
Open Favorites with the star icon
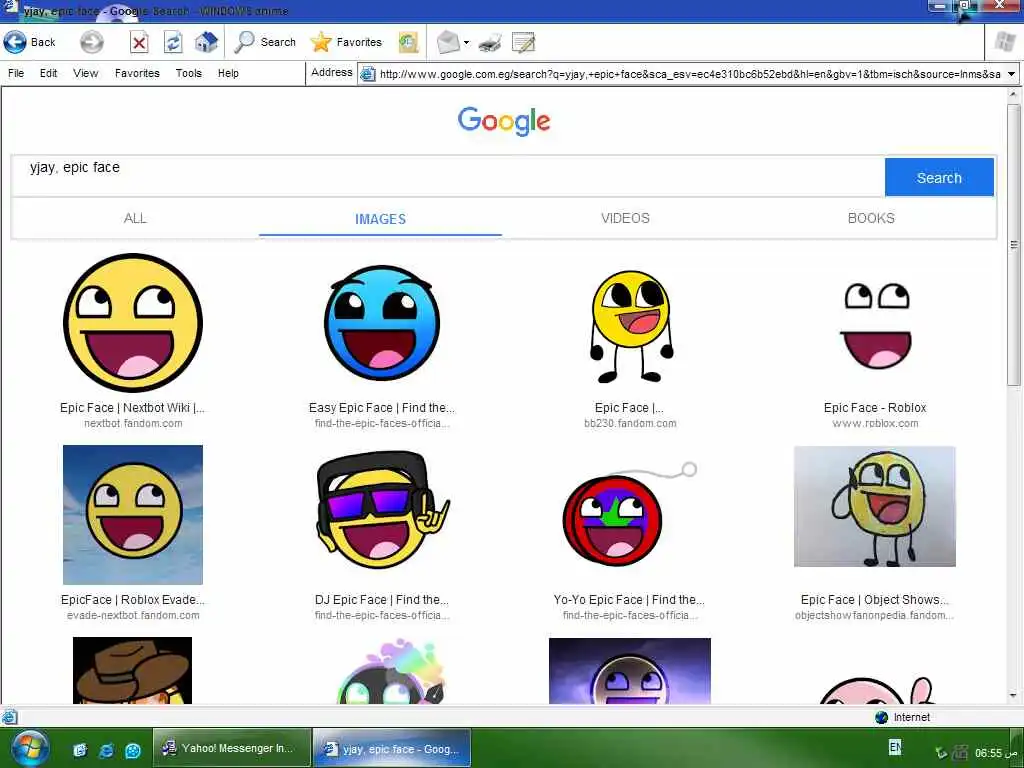[x=346, y=42]
